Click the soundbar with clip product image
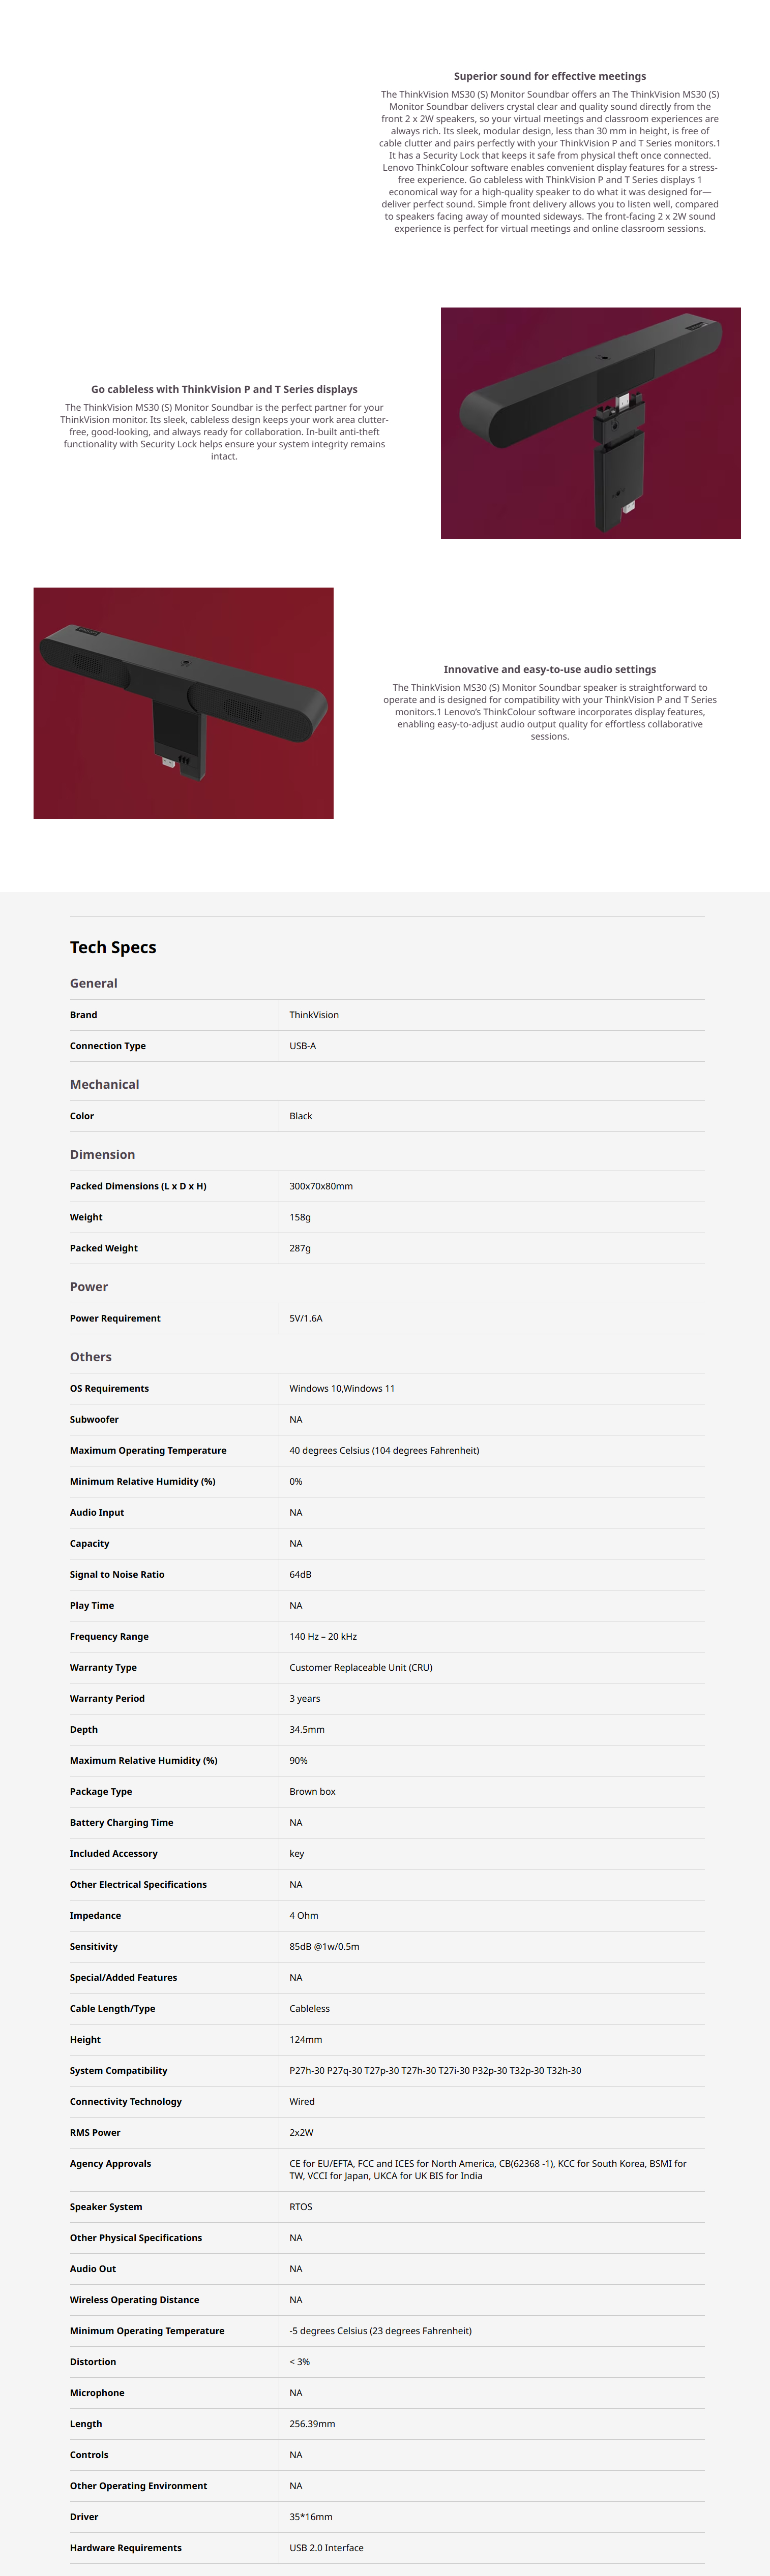The image size is (770, 2576). coord(590,423)
